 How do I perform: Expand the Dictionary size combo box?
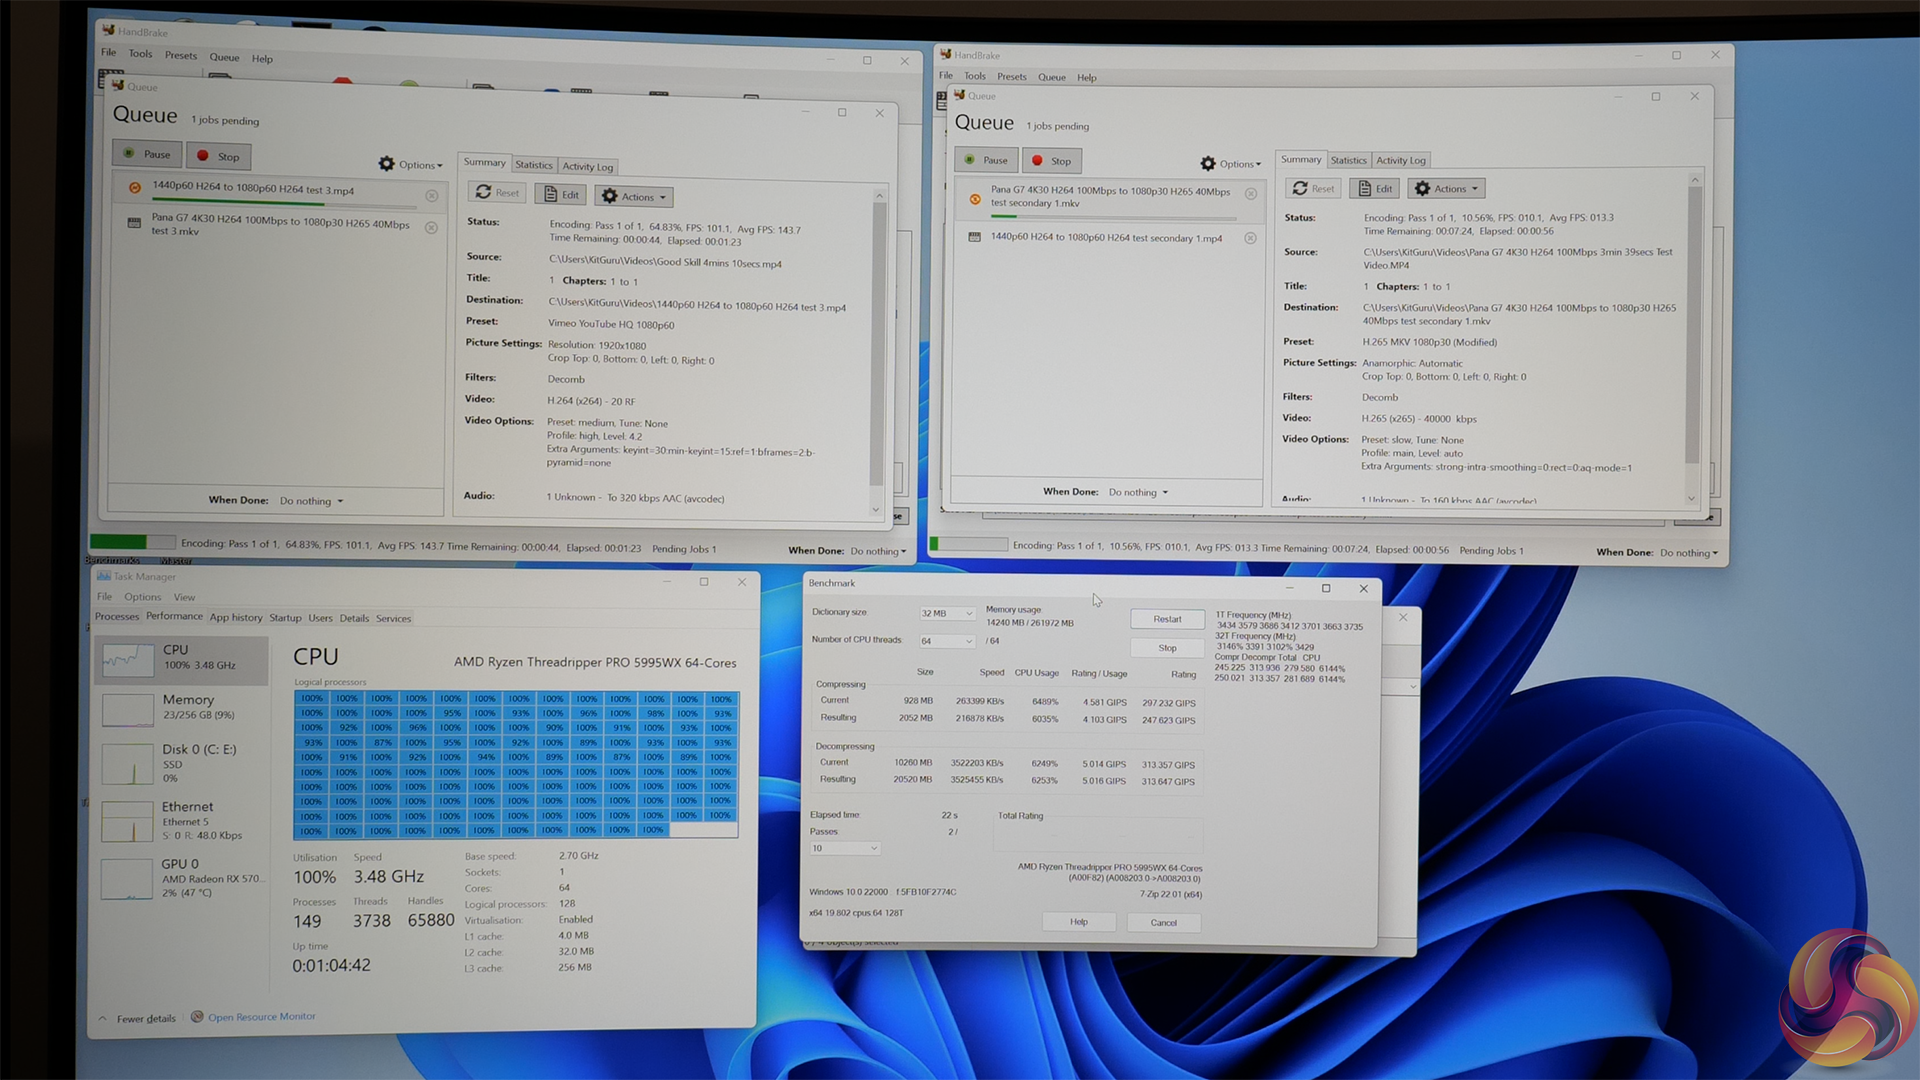point(946,613)
